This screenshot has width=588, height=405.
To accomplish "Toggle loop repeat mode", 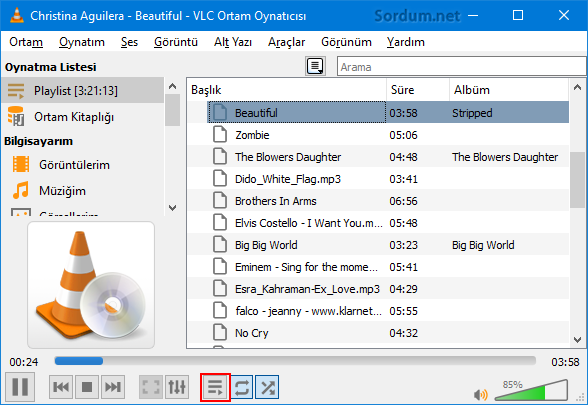I will [x=242, y=387].
